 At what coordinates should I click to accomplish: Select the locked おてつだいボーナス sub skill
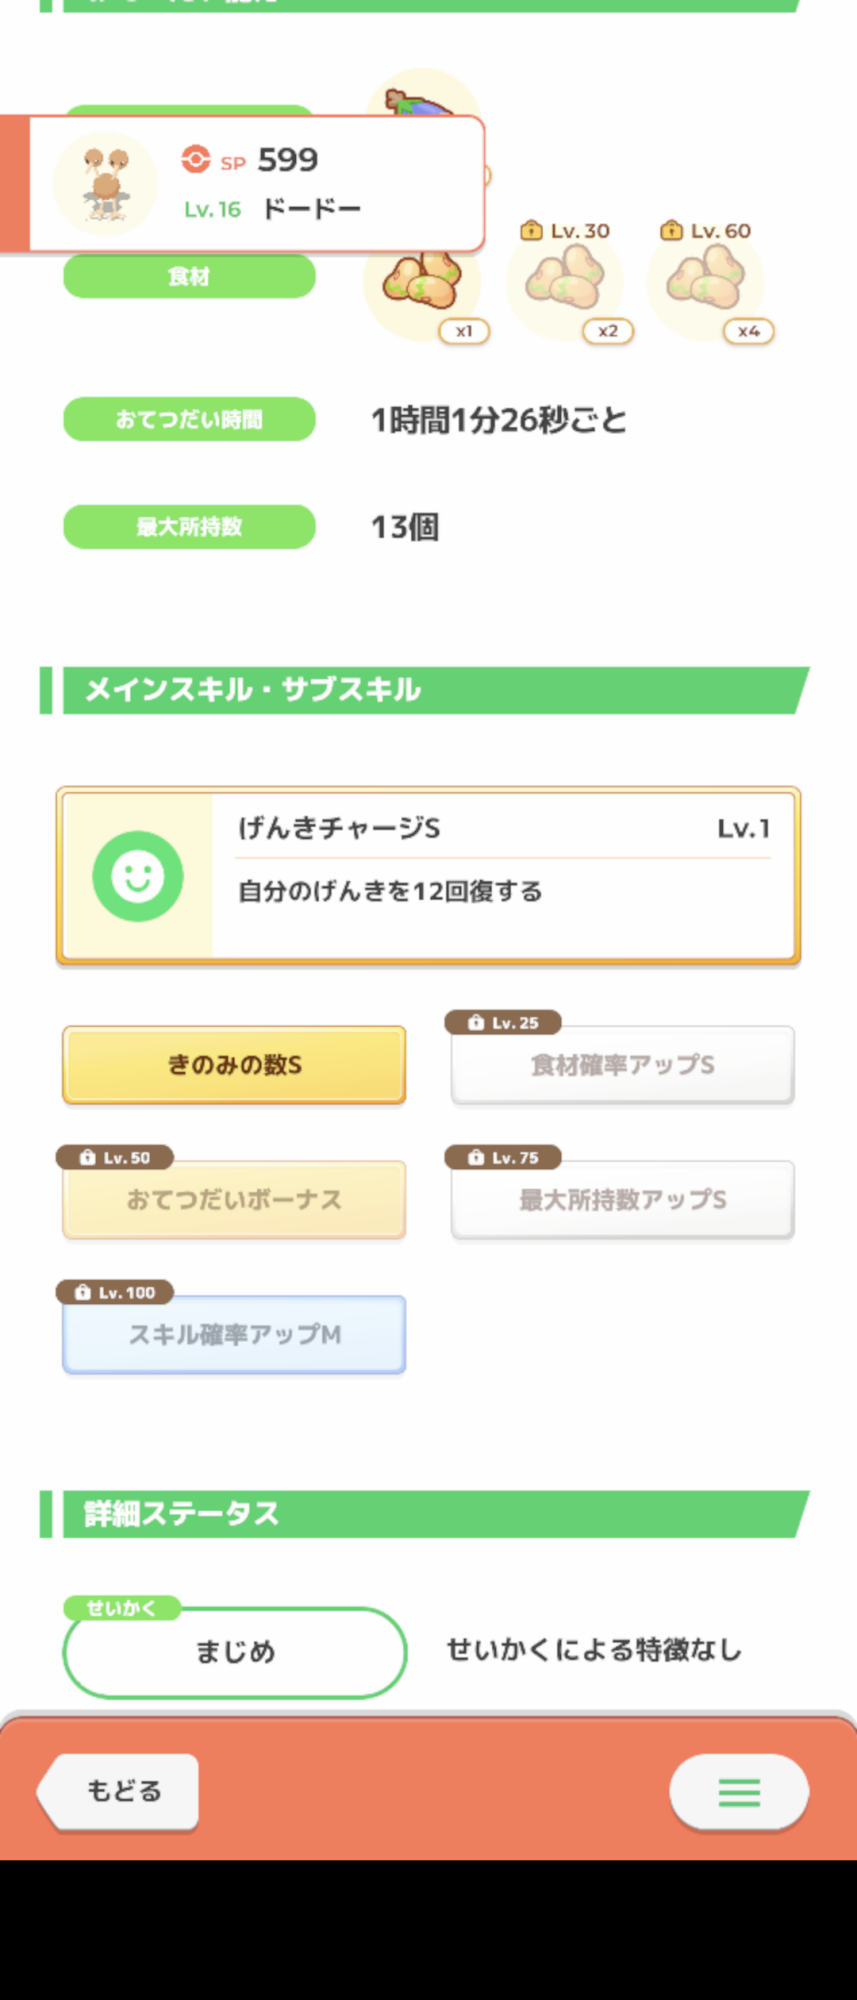pos(234,1200)
